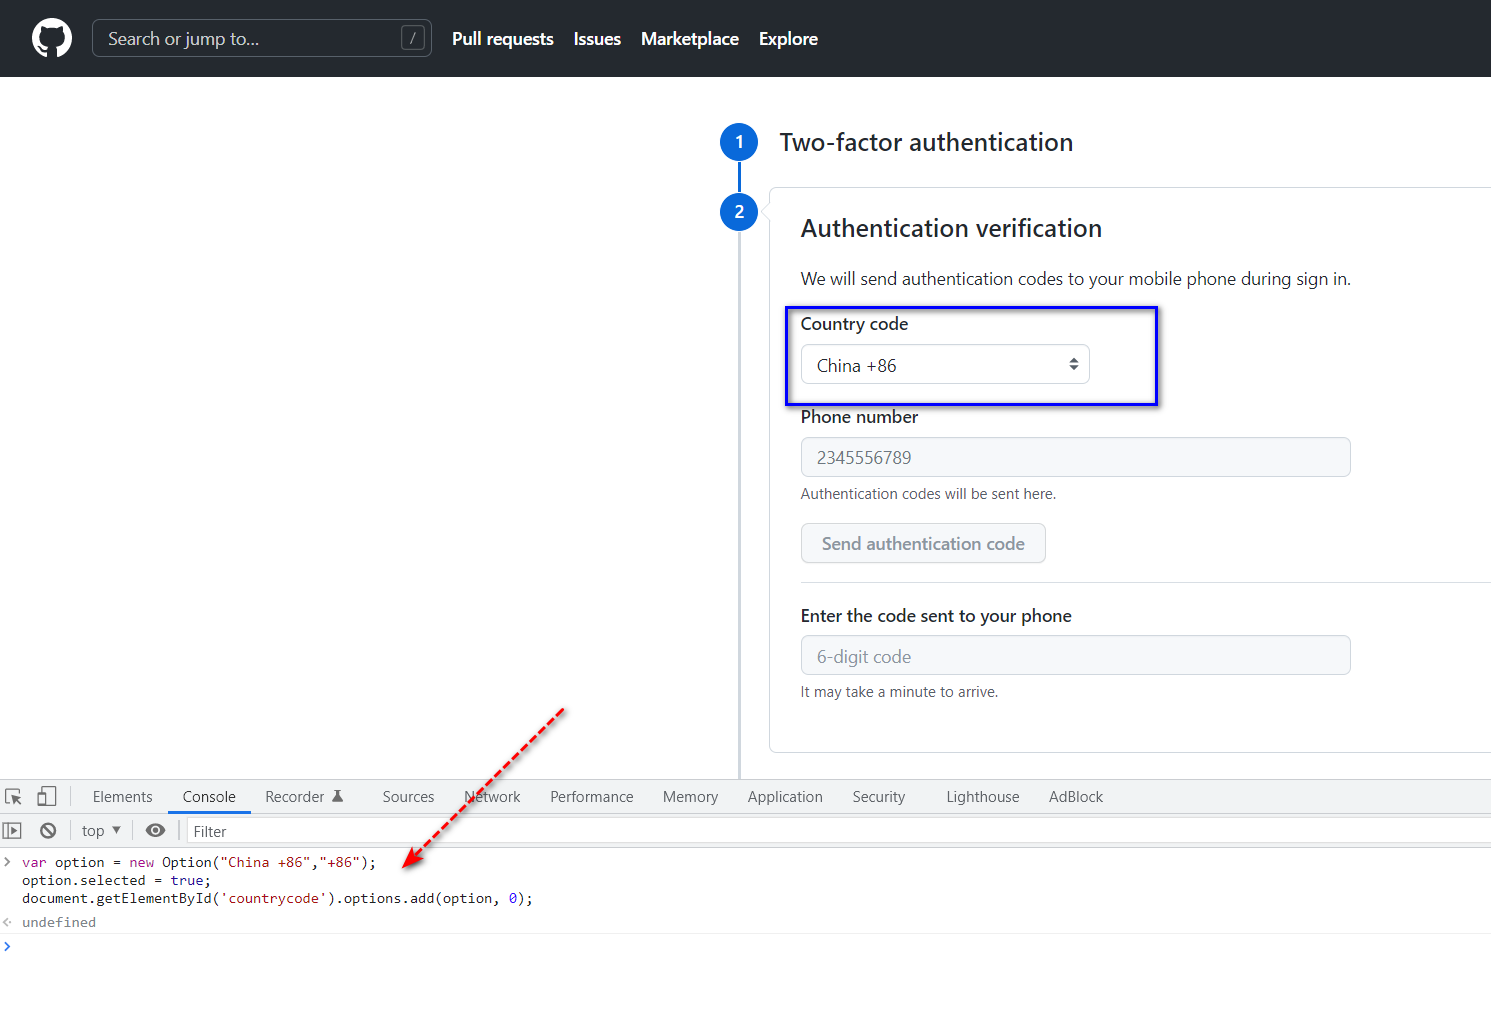Toggle the device toolbar emulator
This screenshot has height=1009, width=1491.
tap(46, 796)
